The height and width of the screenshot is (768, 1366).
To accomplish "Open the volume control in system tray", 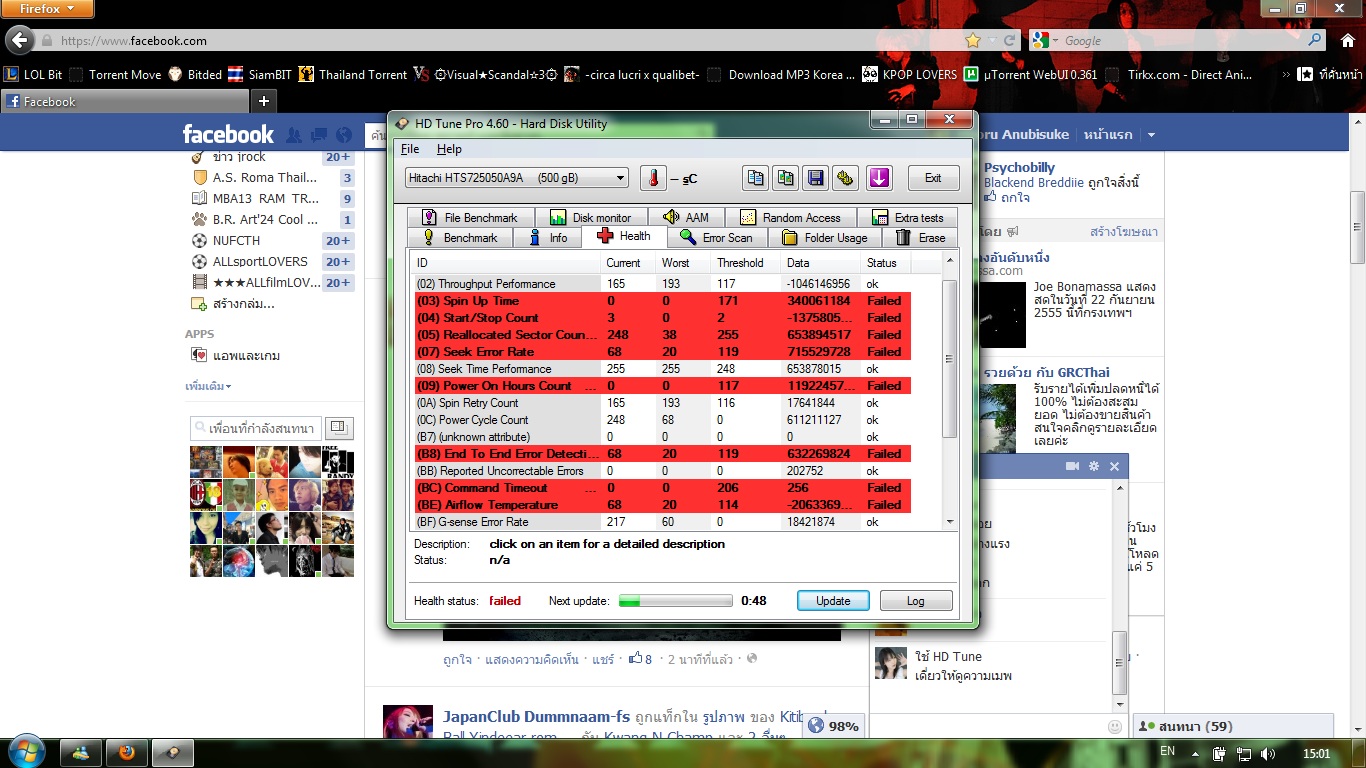I will 1268,753.
